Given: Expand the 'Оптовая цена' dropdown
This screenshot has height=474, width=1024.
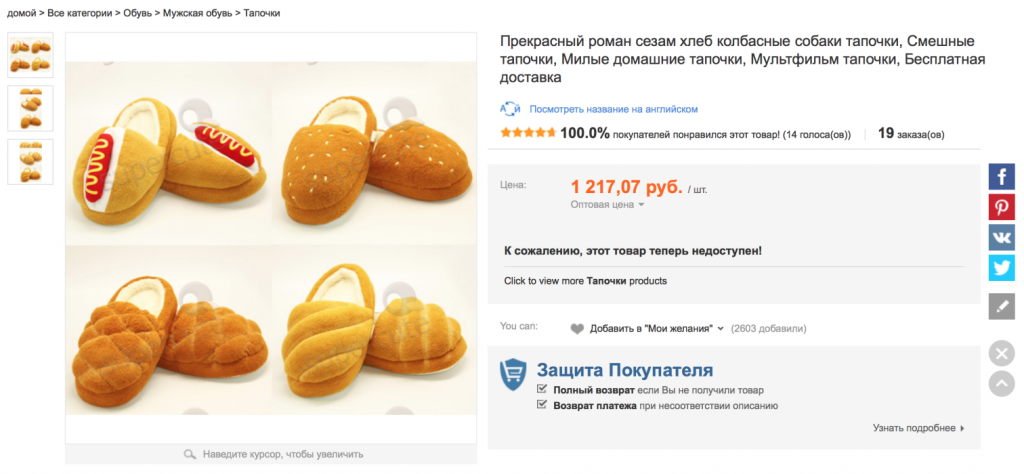Looking at the screenshot, I should point(641,205).
